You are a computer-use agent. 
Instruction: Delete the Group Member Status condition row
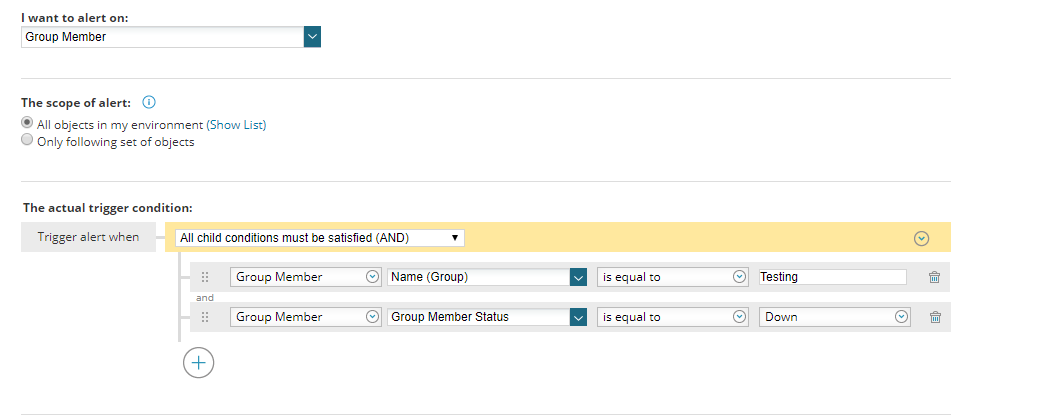[x=935, y=317]
